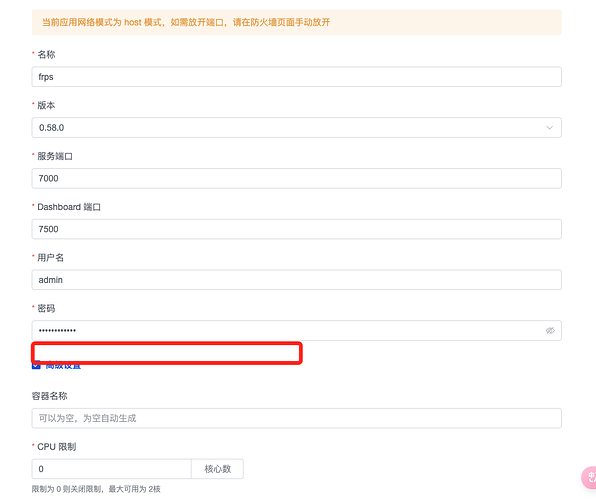596x500 pixels.
Task: Click the CPU 限制 label
Action: pos(57,447)
